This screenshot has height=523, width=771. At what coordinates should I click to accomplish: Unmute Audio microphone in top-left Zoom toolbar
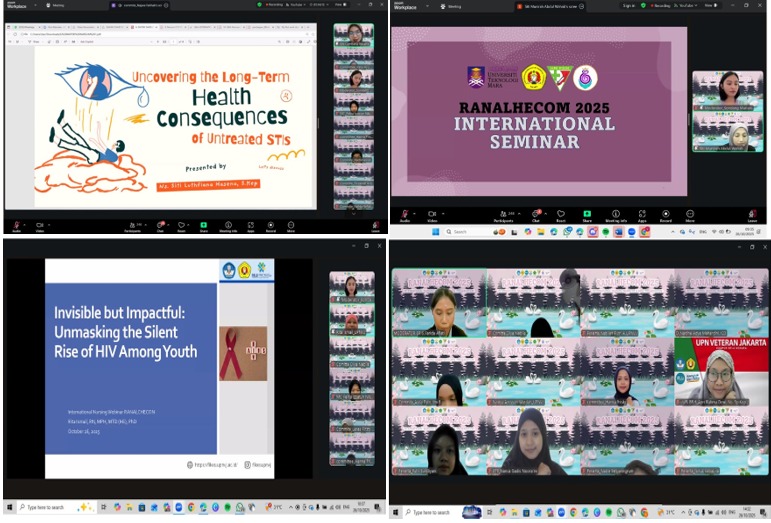pos(16,226)
